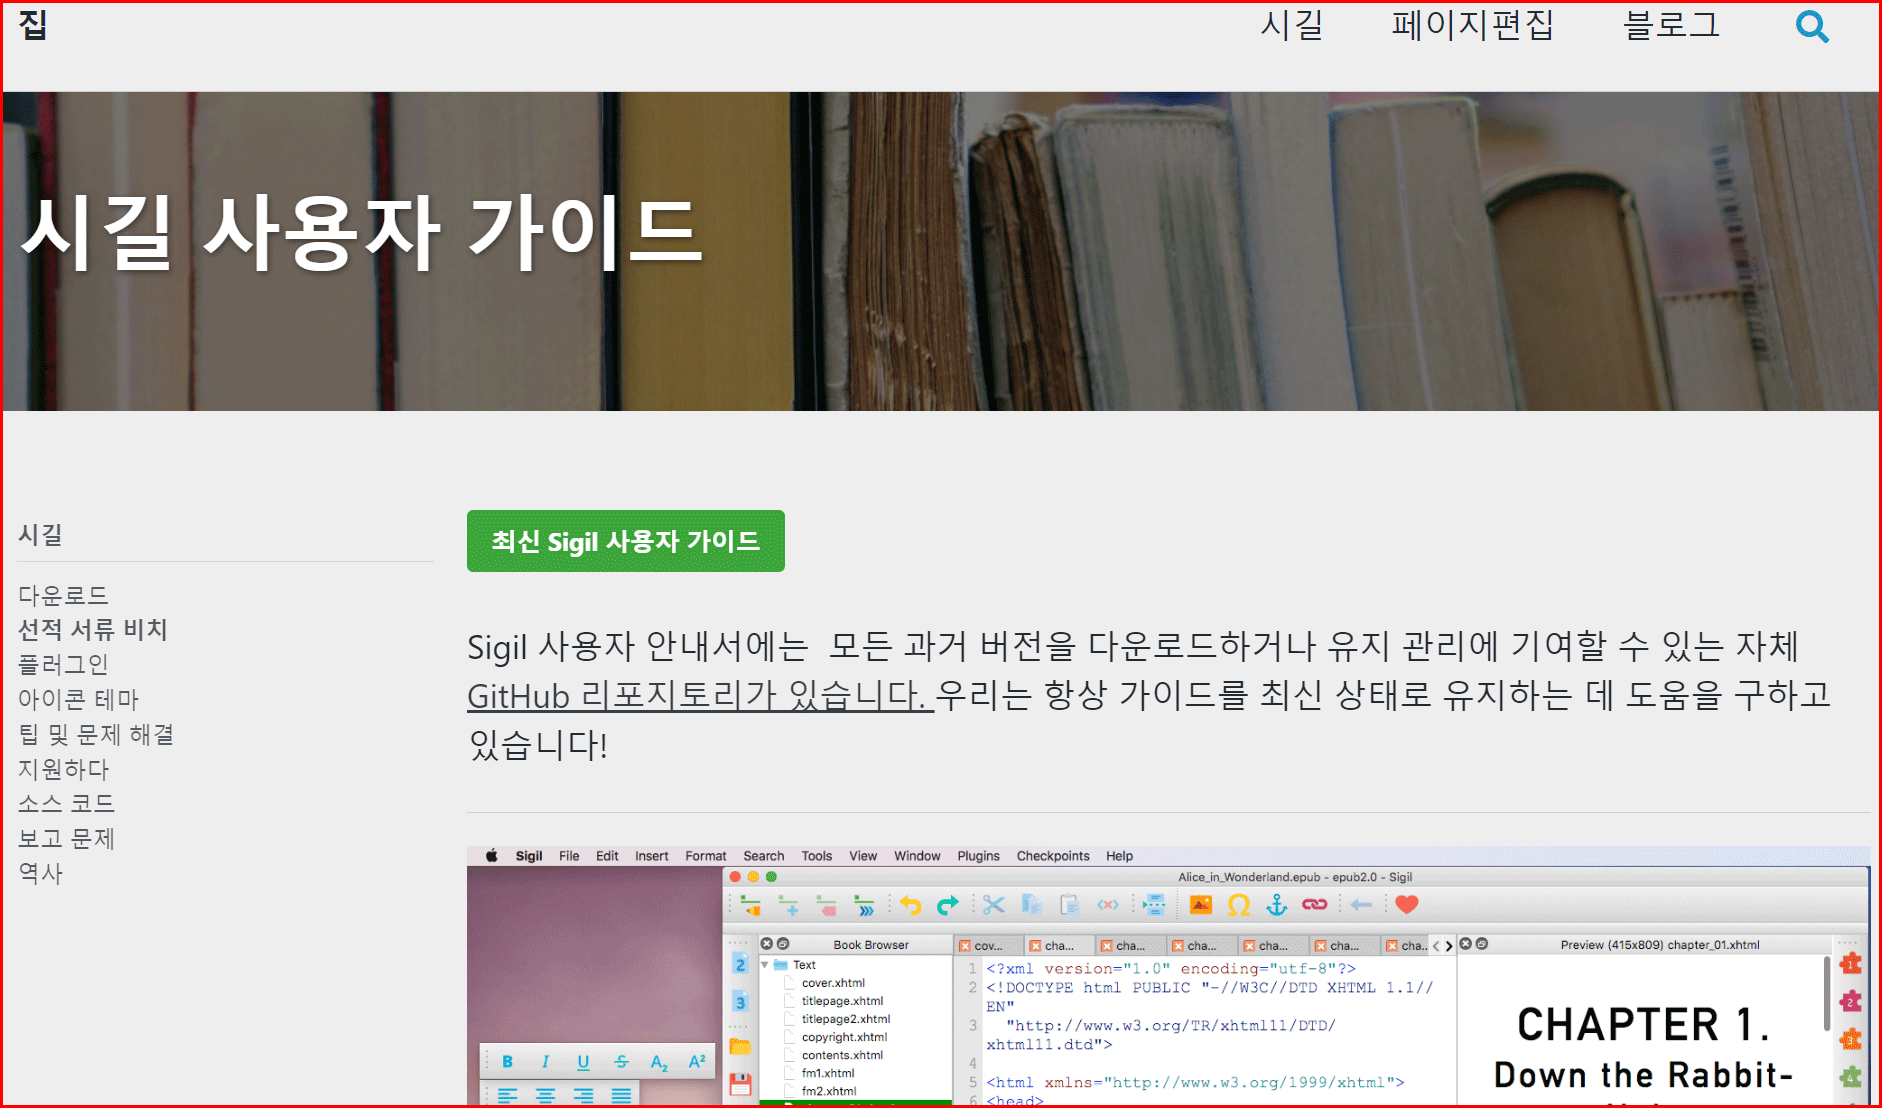Click the red floppy Save icon
1882x1108 pixels.
[x=740, y=1084]
